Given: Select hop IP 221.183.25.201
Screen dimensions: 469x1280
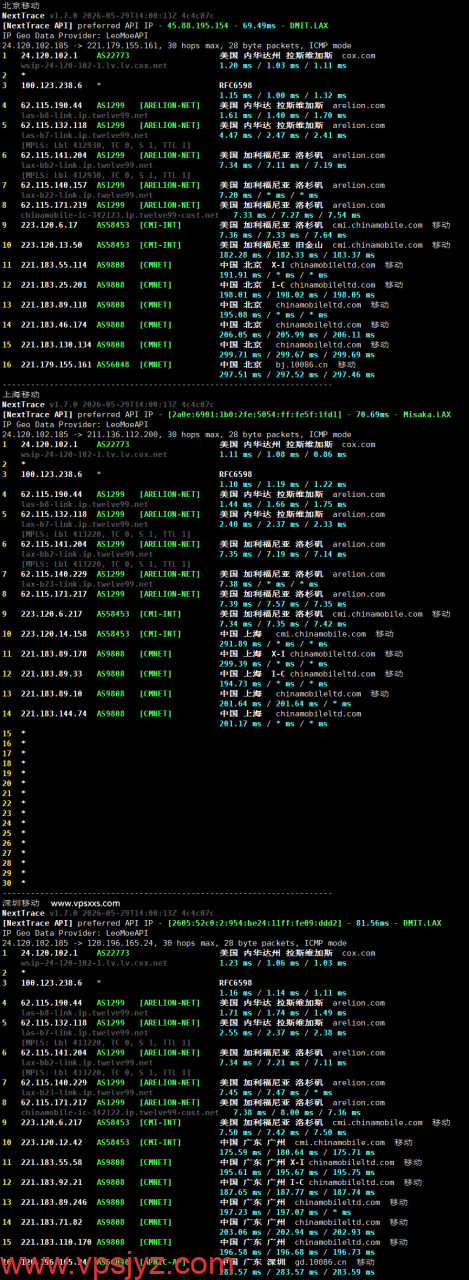Looking at the screenshot, I should [x=53, y=284].
